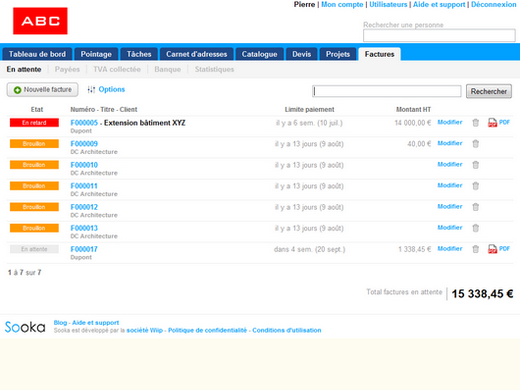The width and height of the screenshot is (520, 390).
Task: Click amount 14 000,00 € cell
Action: (413, 123)
